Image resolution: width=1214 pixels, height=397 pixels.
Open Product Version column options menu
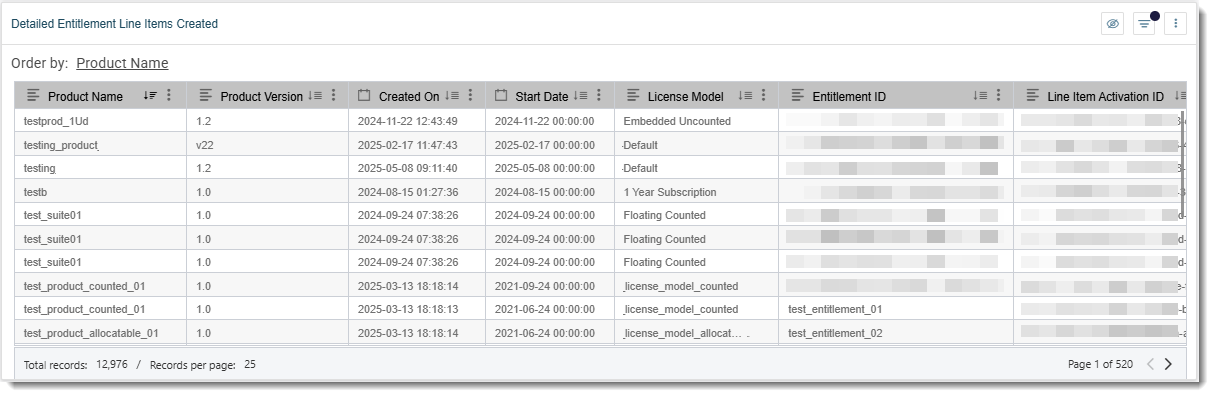coord(333,96)
